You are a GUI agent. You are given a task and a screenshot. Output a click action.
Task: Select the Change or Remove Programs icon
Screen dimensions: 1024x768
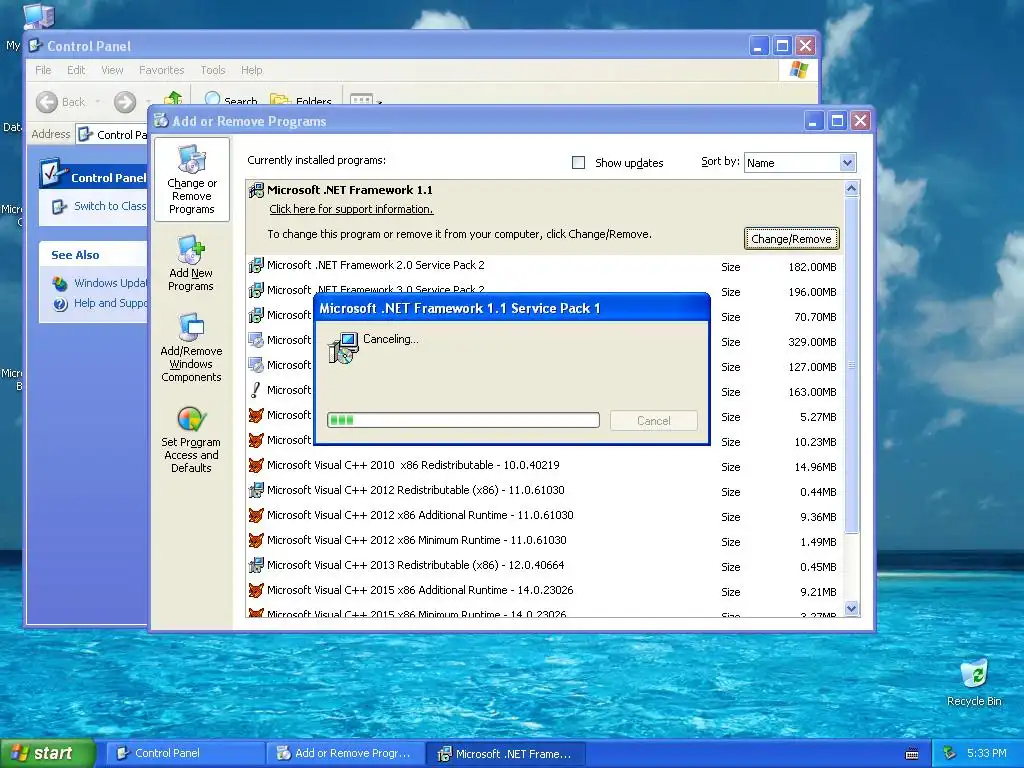(191, 159)
